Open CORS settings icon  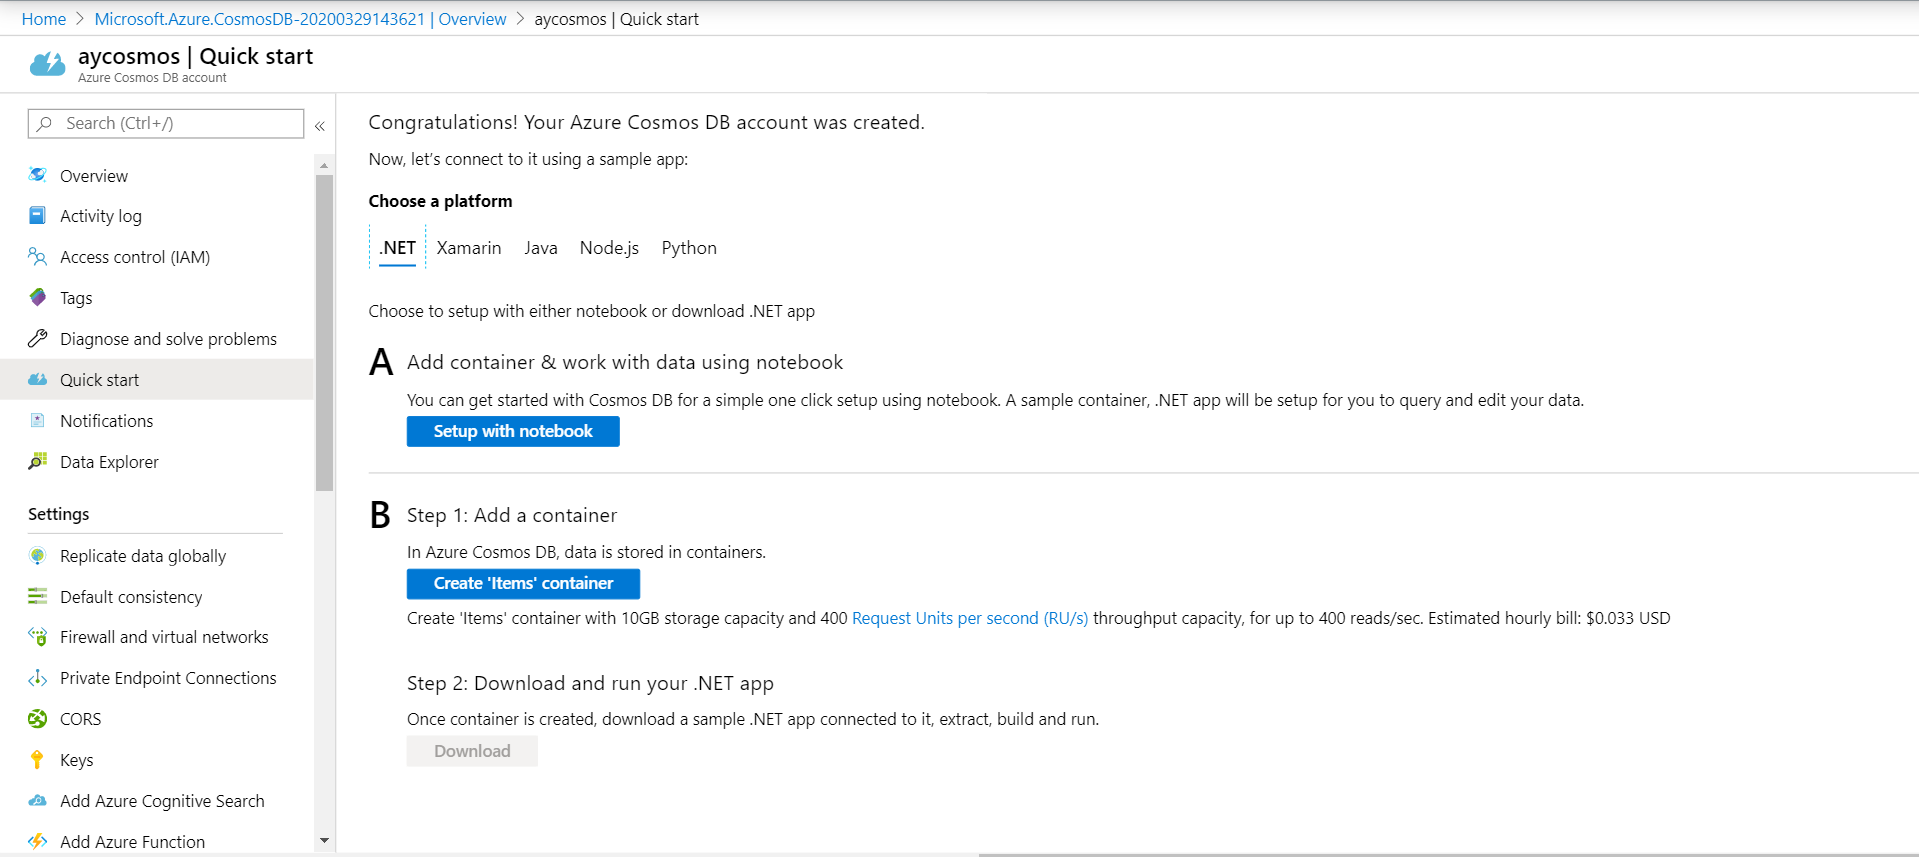[x=38, y=719]
